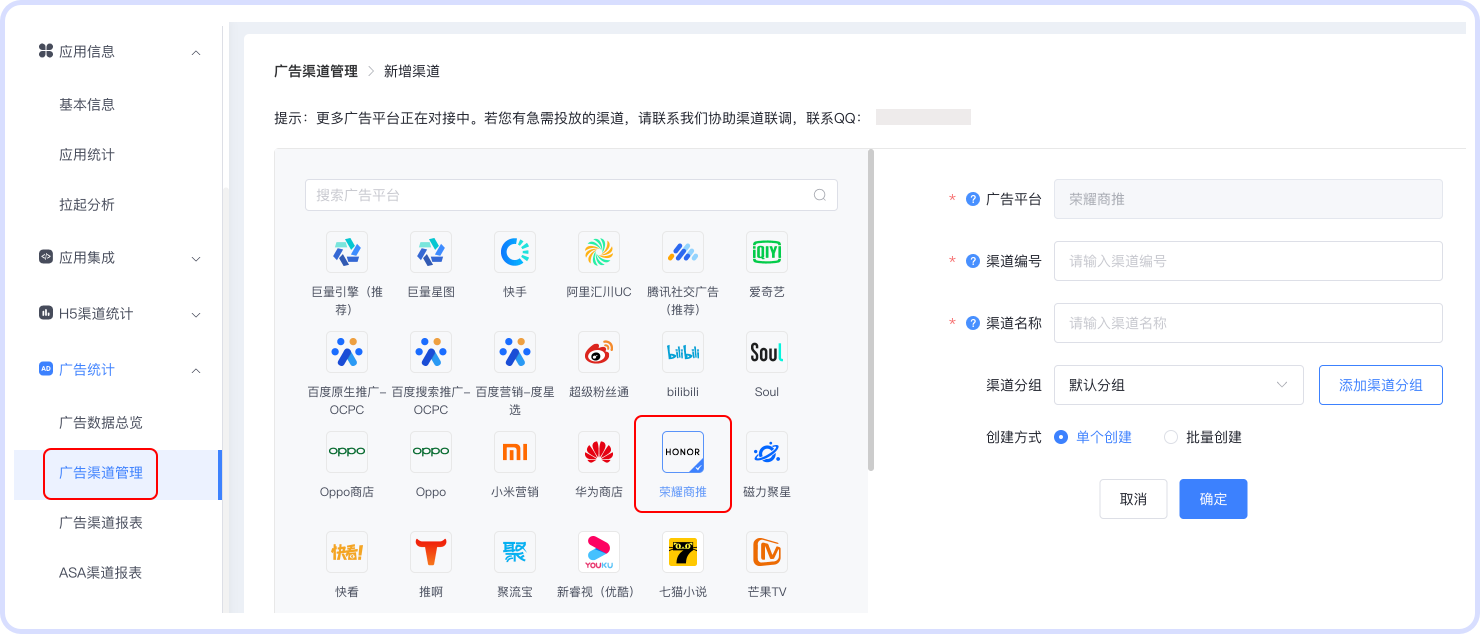1480x634 pixels.
Task: Expand the 应用集成 sidebar section
Action: tap(196, 258)
